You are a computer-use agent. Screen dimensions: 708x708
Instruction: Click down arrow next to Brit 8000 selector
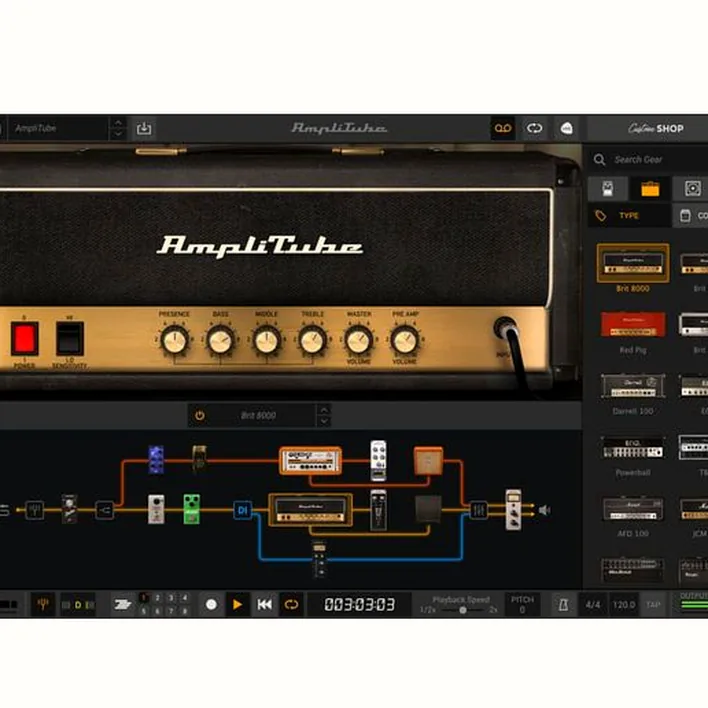(x=324, y=421)
